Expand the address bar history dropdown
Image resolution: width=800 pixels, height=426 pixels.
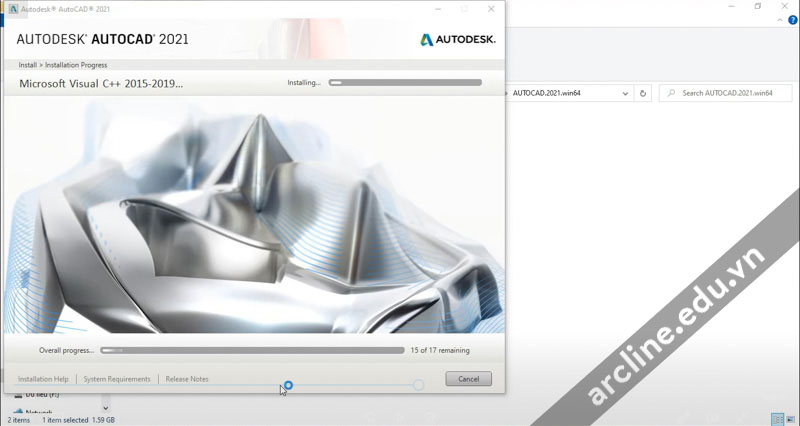[x=625, y=93]
